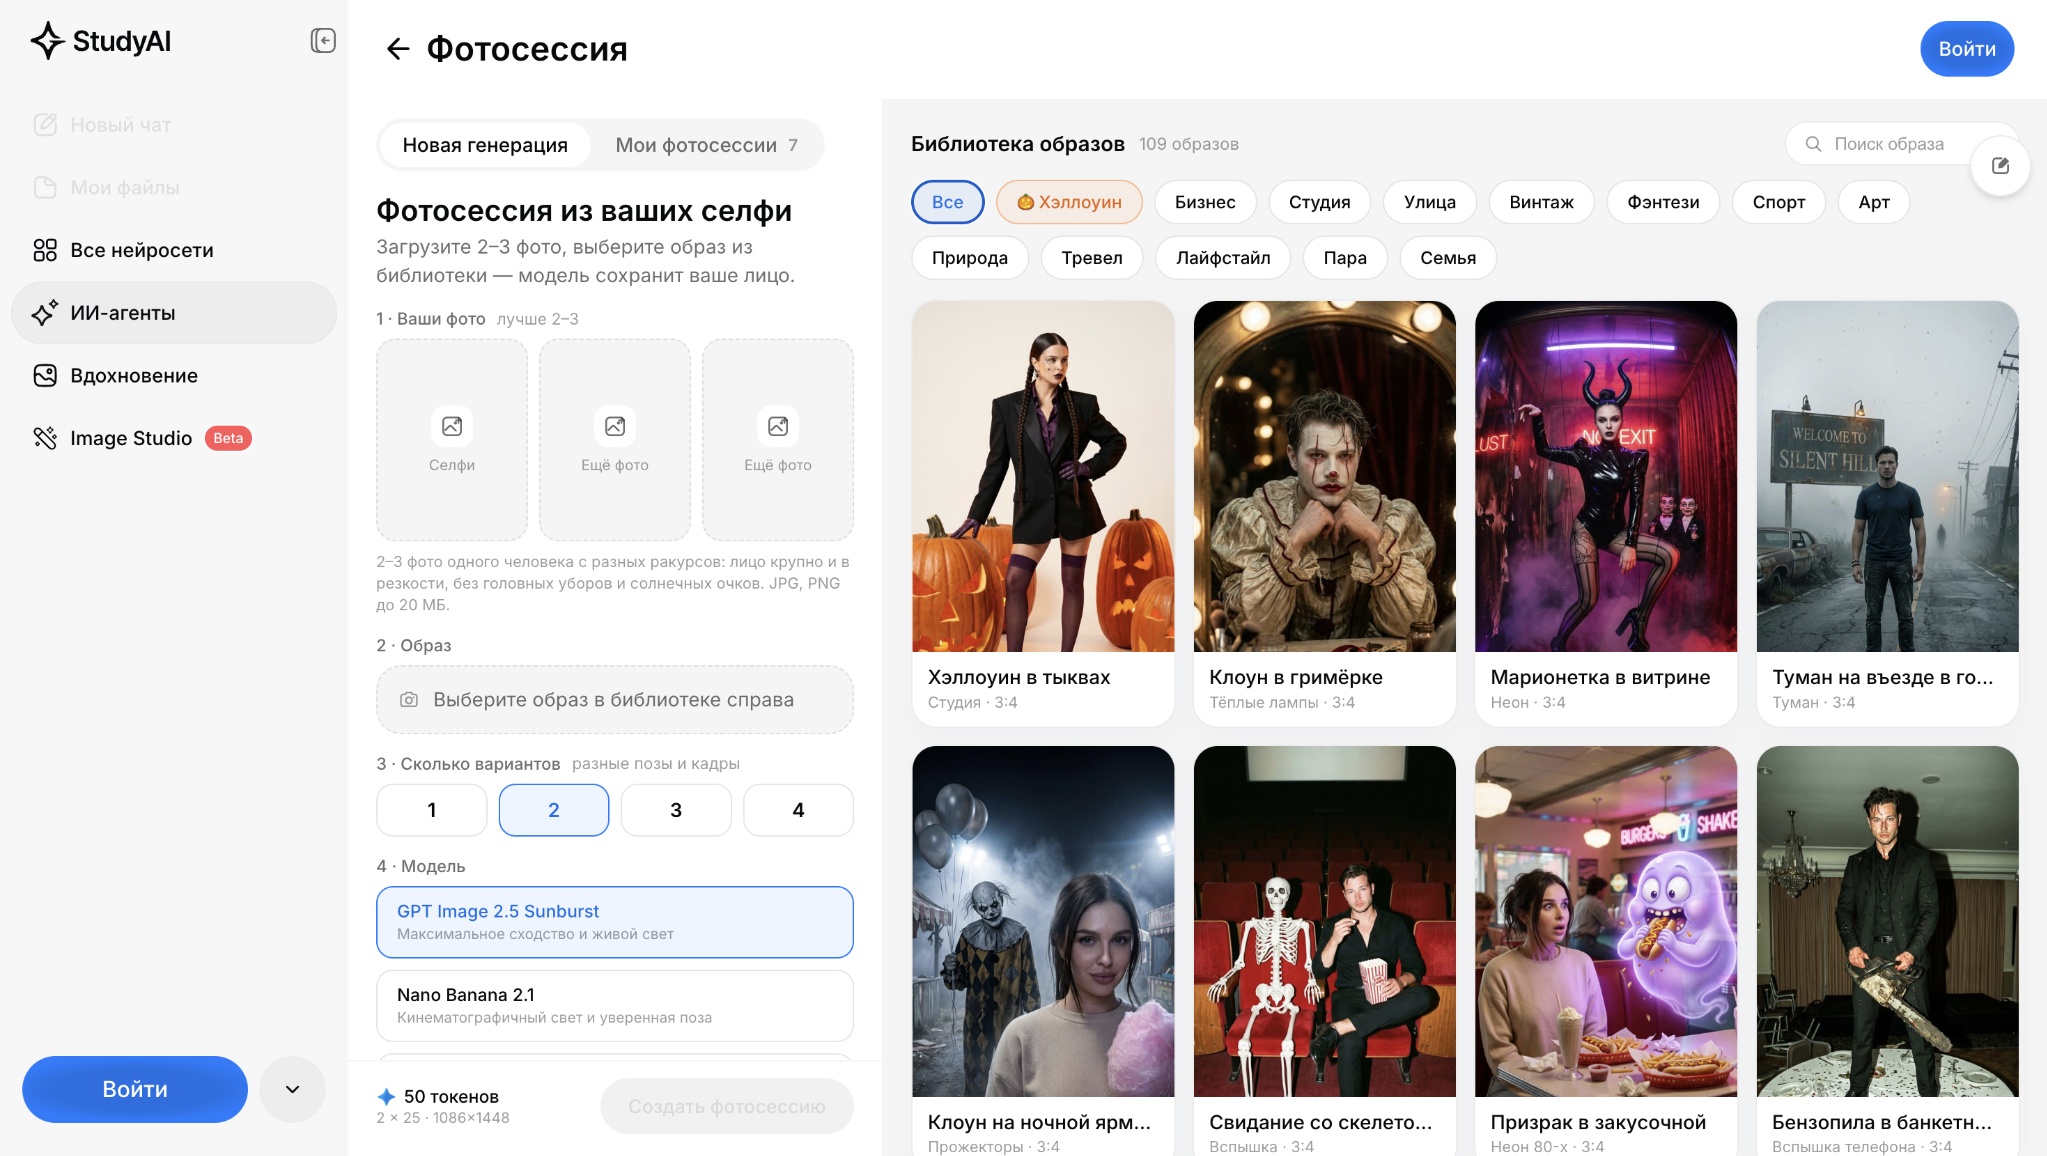Filter looks by Лайфстайл
The image size is (2047, 1156).
click(x=1223, y=258)
